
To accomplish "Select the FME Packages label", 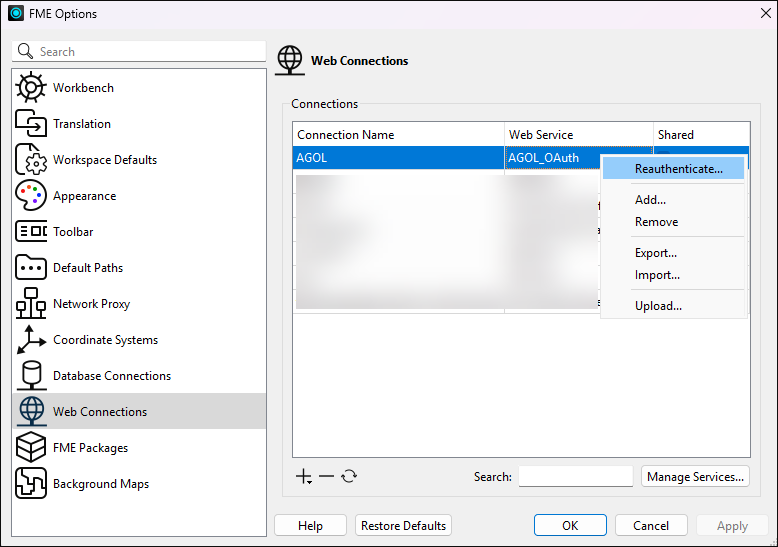I will pos(90,448).
